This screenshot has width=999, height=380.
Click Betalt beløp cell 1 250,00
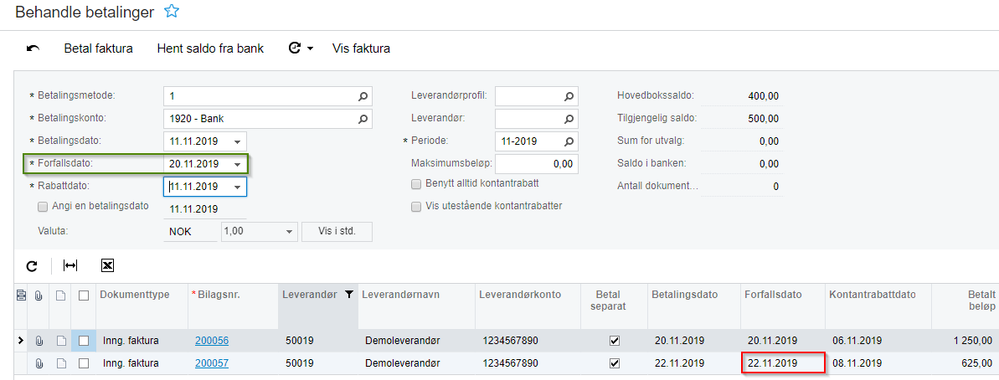tap(972, 341)
